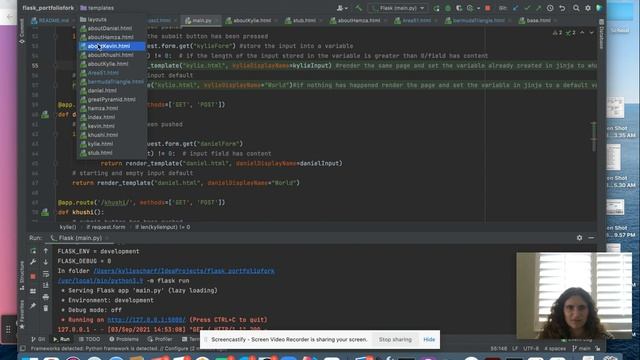The image size is (640, 360).
Task: Open the user account dropdown in toolbar
Action: pyautogui.click(x=342, y=8)
